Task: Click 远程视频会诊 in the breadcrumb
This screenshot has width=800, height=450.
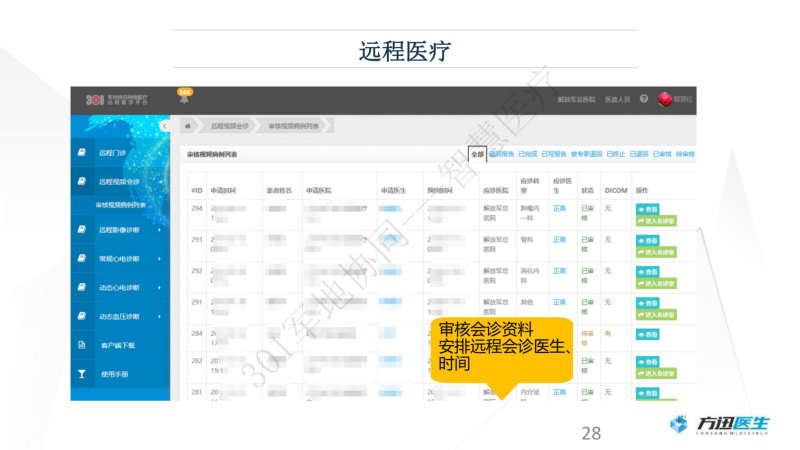Action: point(230,126)
